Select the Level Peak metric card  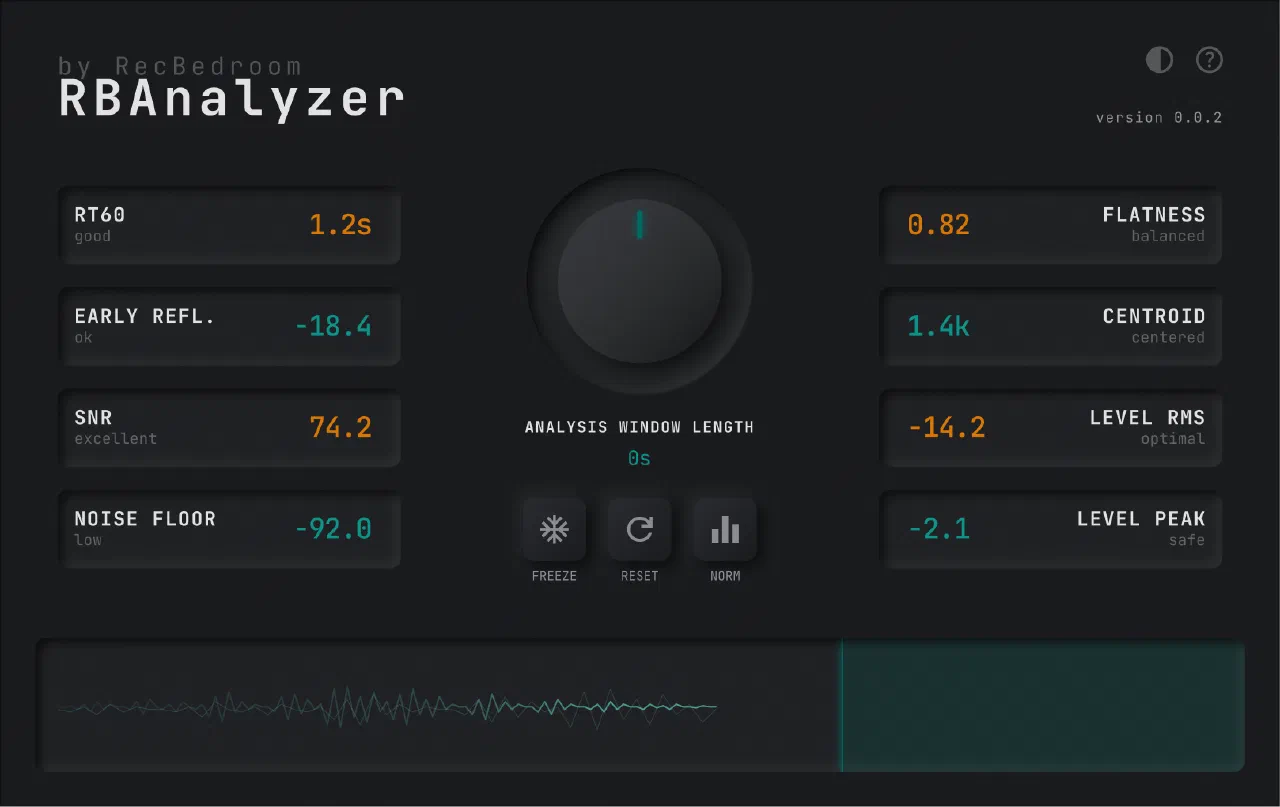pyautogui.click(x=1051, y=529)
